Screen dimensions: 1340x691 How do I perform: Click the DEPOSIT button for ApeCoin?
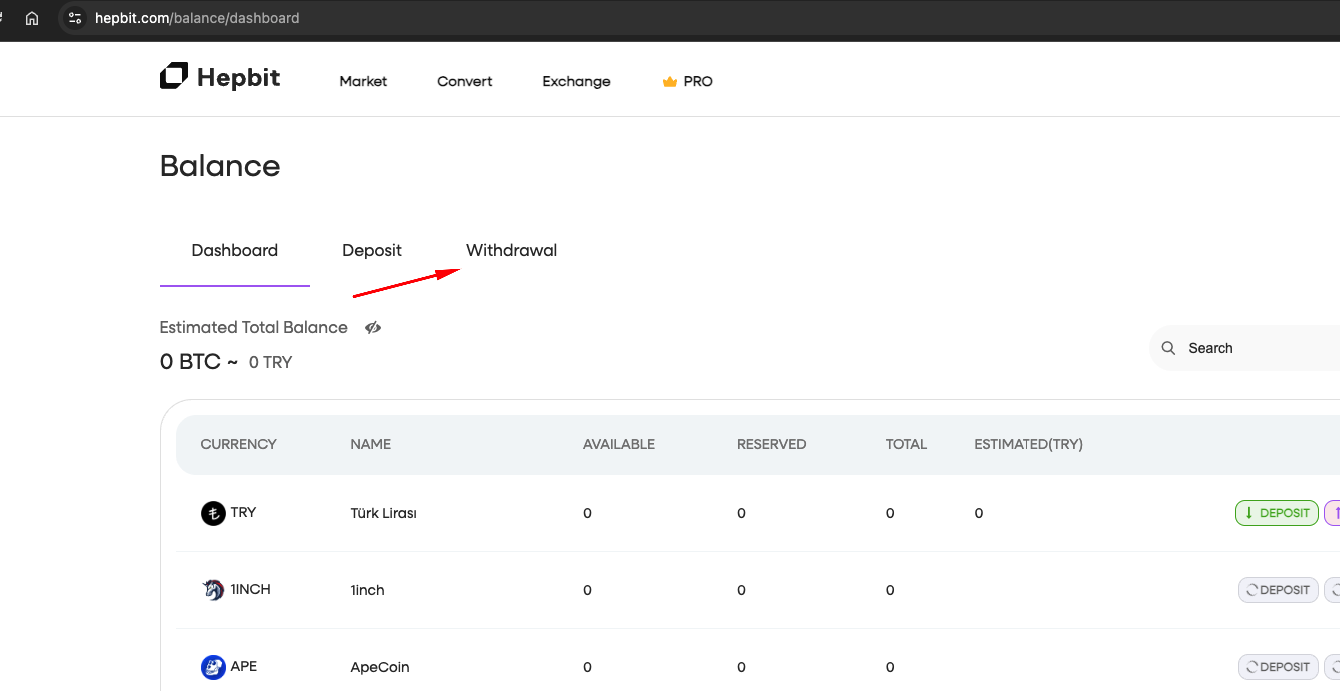pos(1278,667)
